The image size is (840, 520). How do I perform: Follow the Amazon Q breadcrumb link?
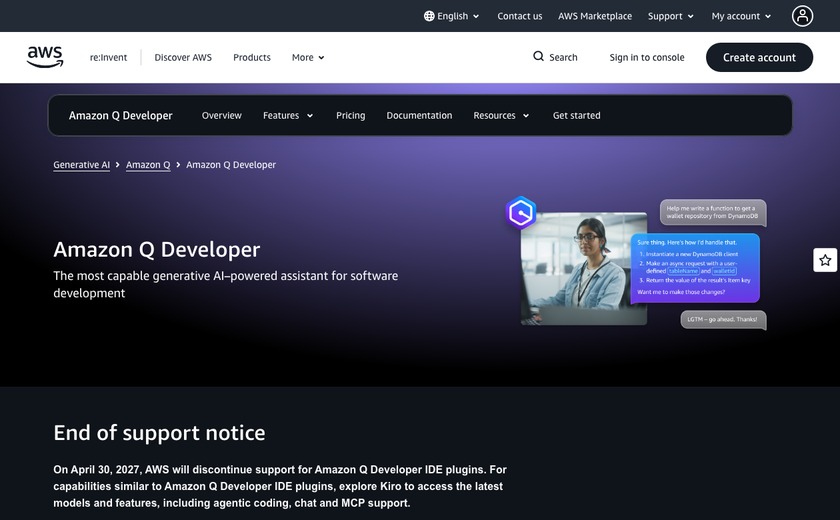tap(148, 164)
